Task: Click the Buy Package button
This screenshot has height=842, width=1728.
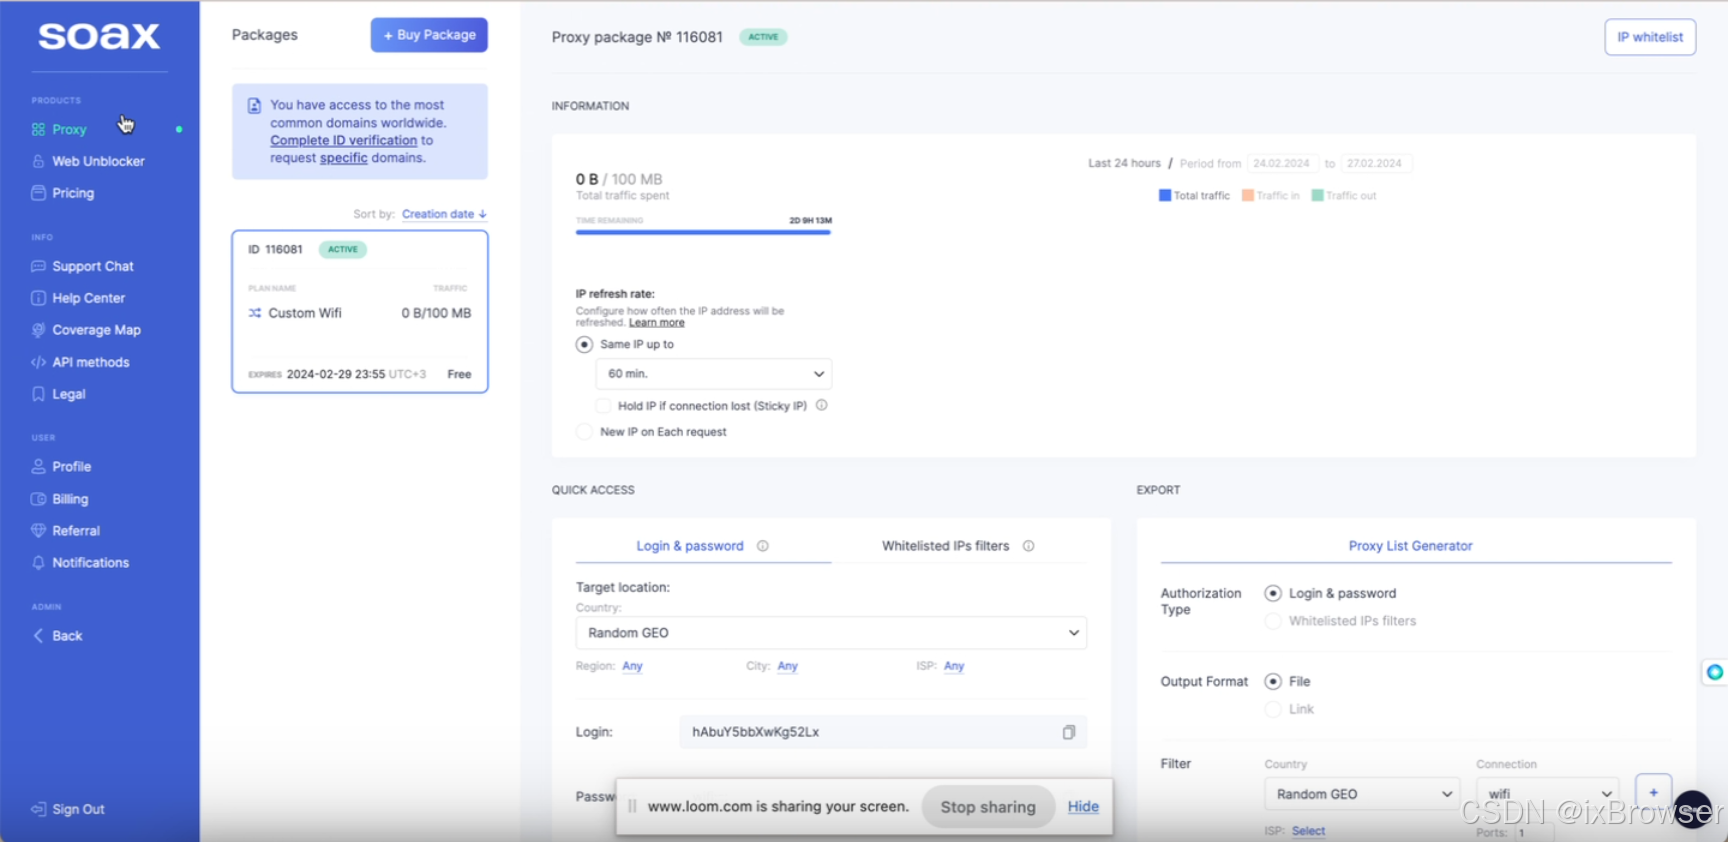Action: (429, 35)
